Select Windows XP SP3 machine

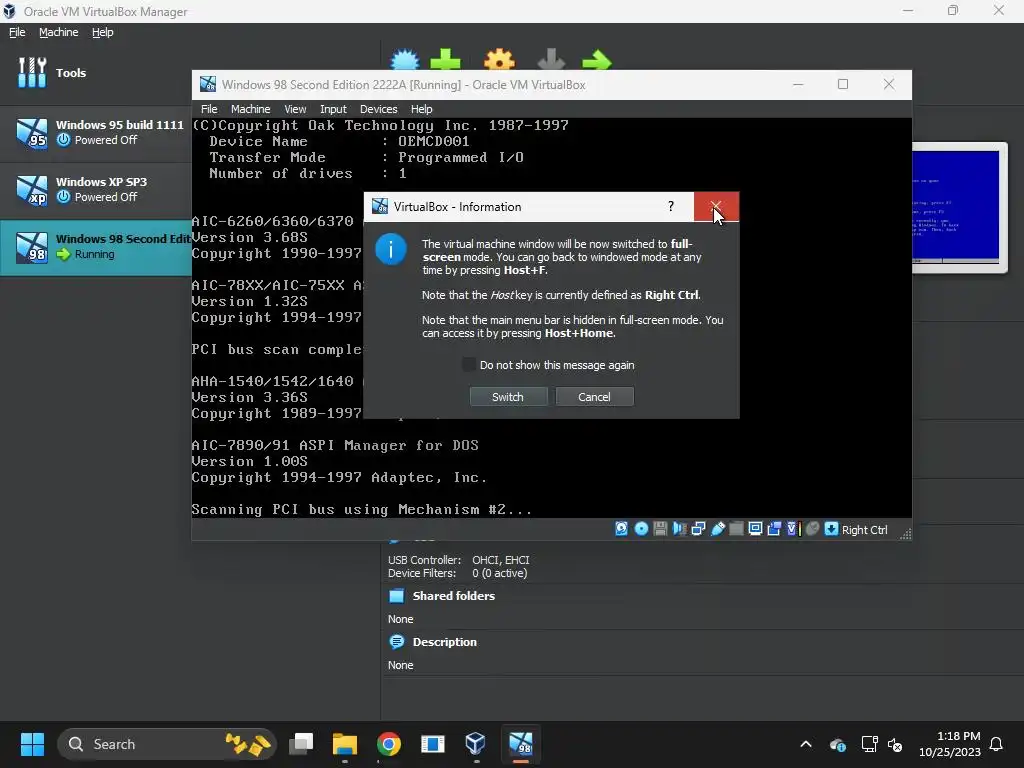[95, 190]
